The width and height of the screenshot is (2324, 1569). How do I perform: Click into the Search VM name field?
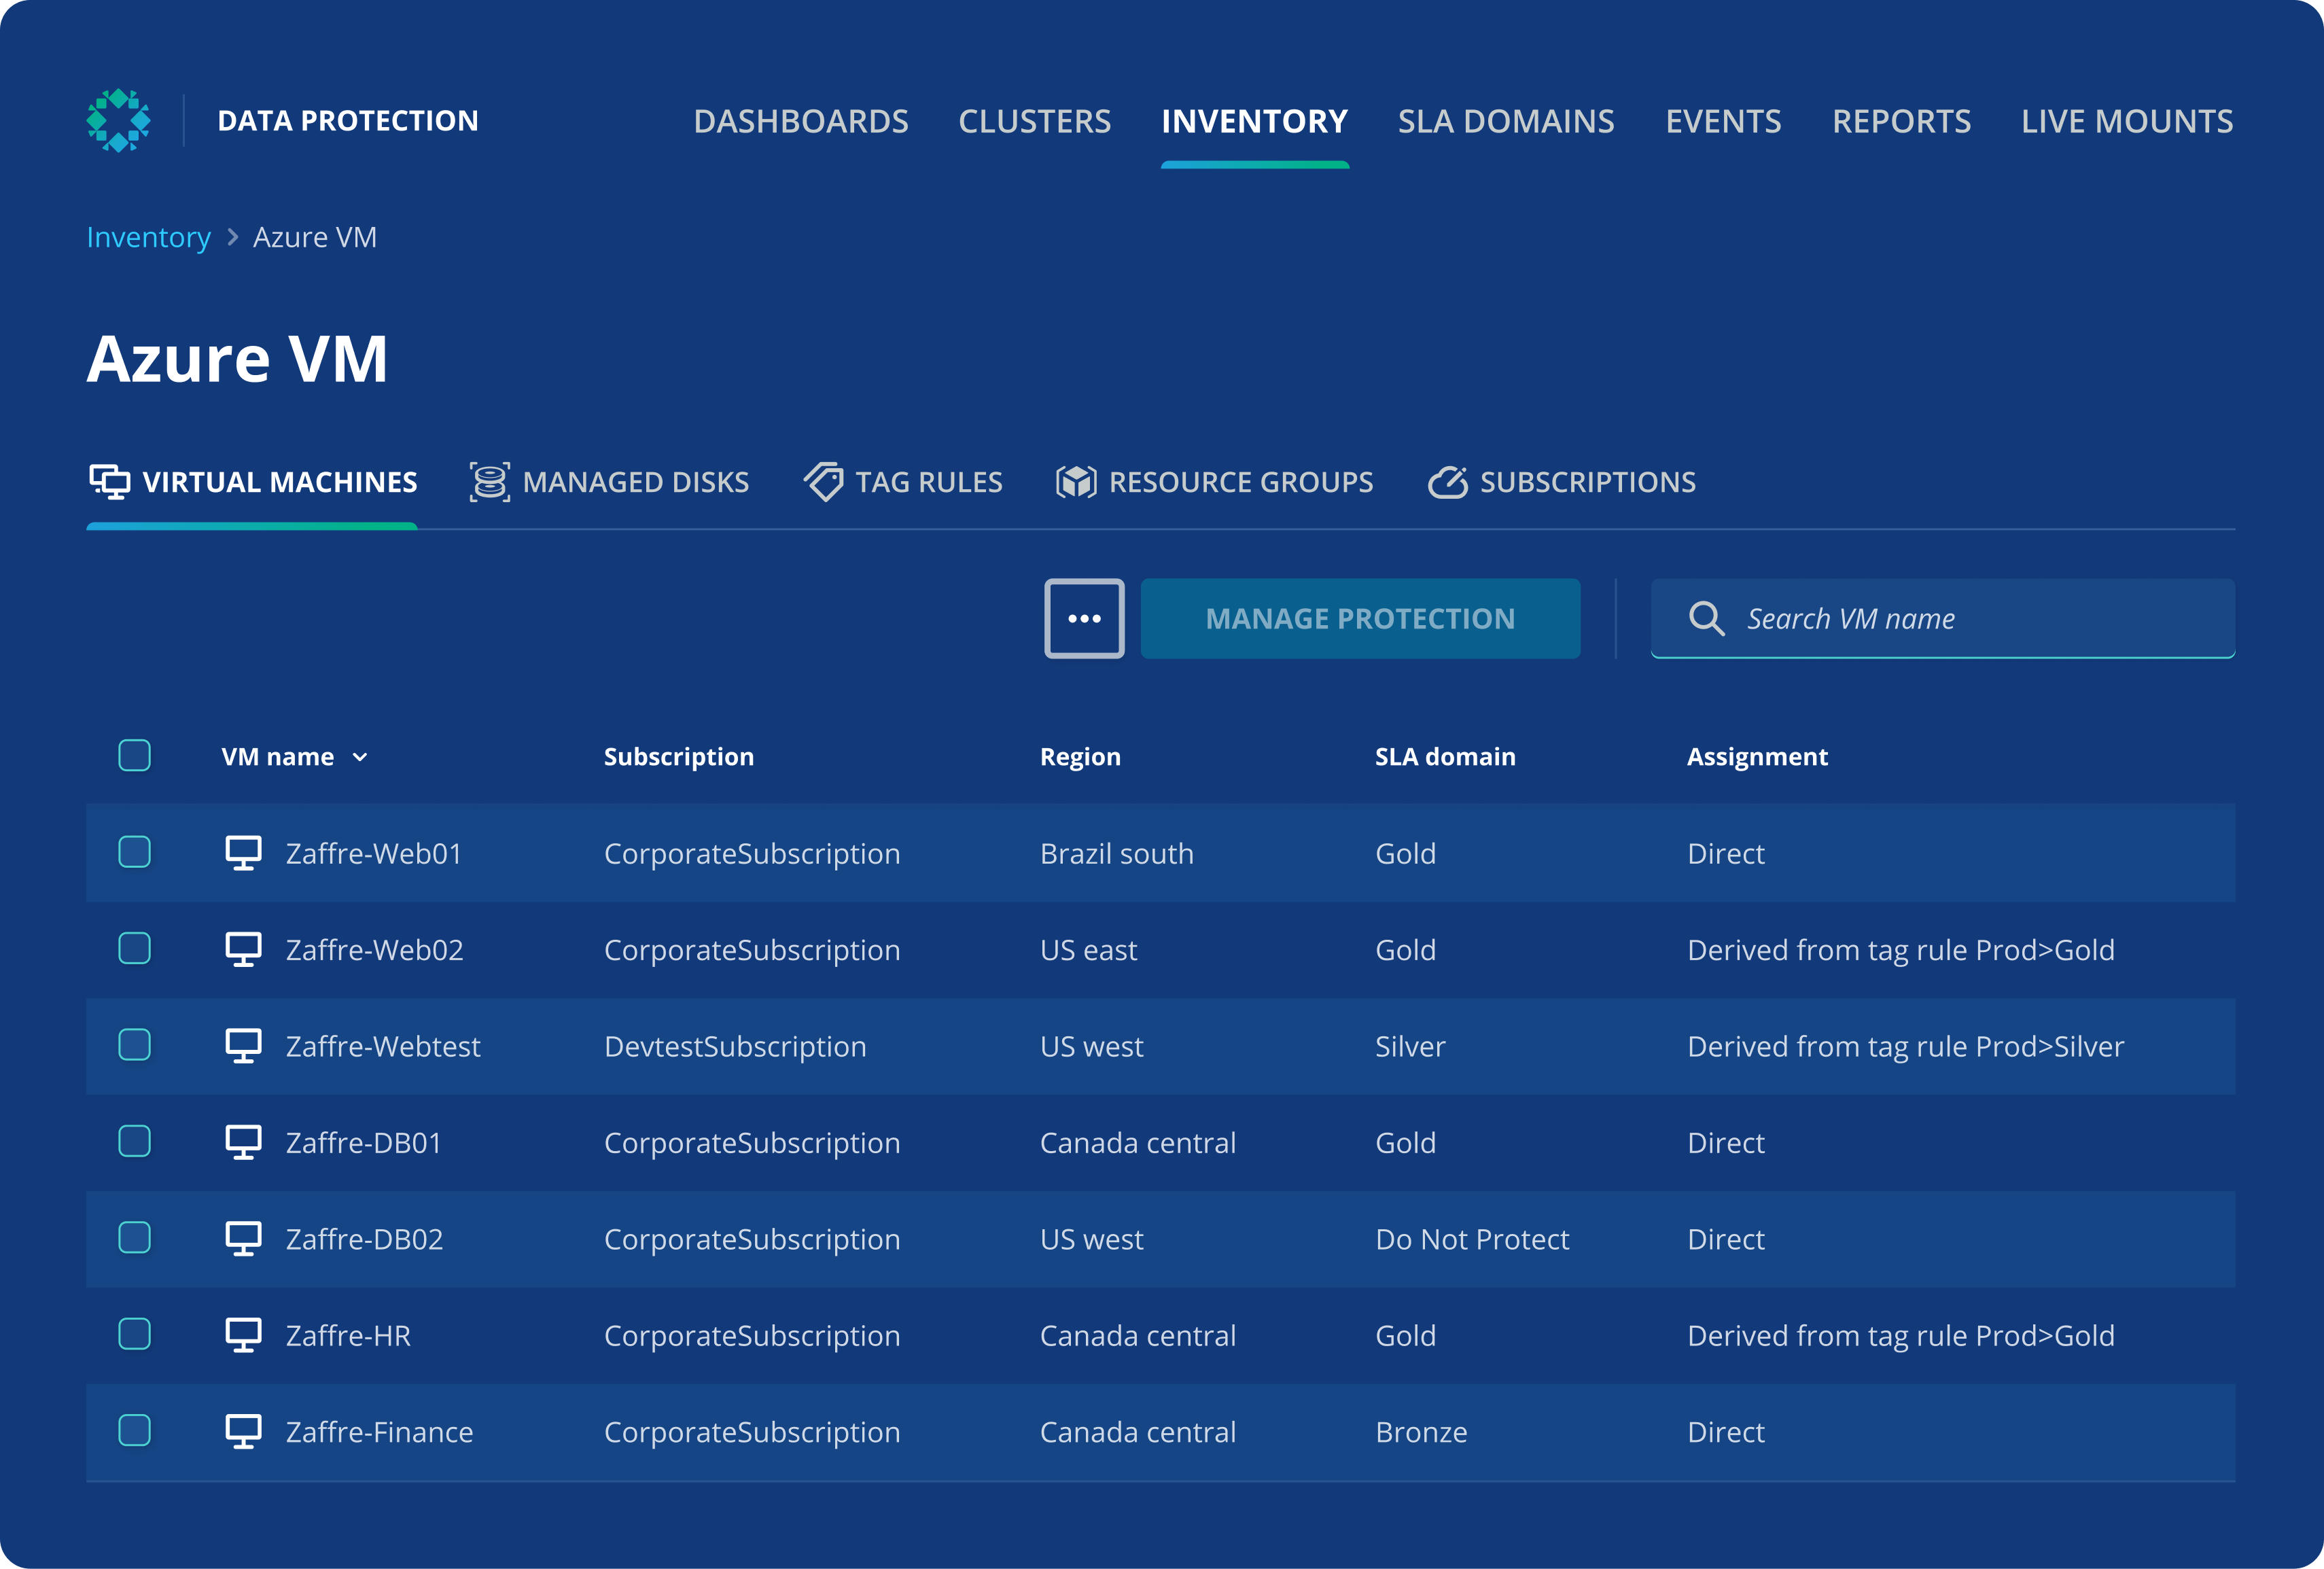coord(1942,618)
